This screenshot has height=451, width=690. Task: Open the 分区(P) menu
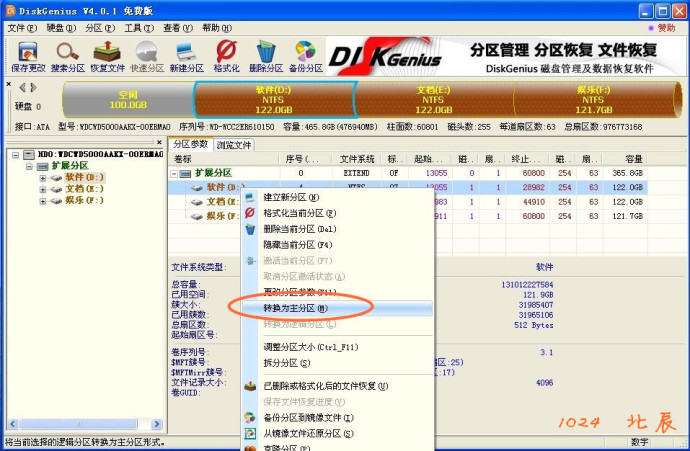coord(100,28)
